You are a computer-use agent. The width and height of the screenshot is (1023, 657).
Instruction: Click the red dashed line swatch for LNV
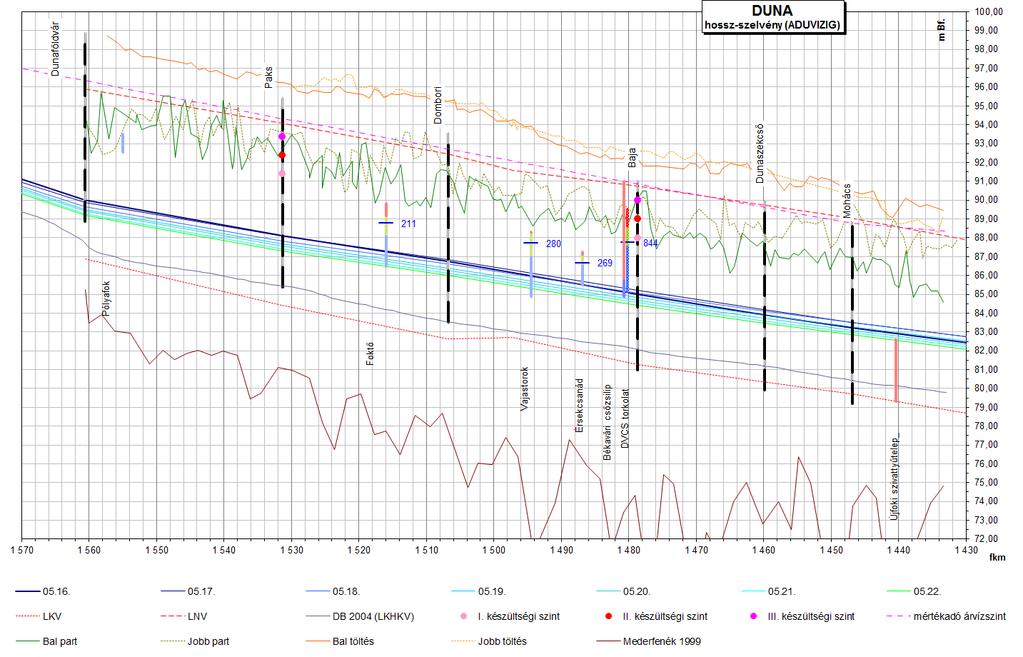tap(172, 617)
